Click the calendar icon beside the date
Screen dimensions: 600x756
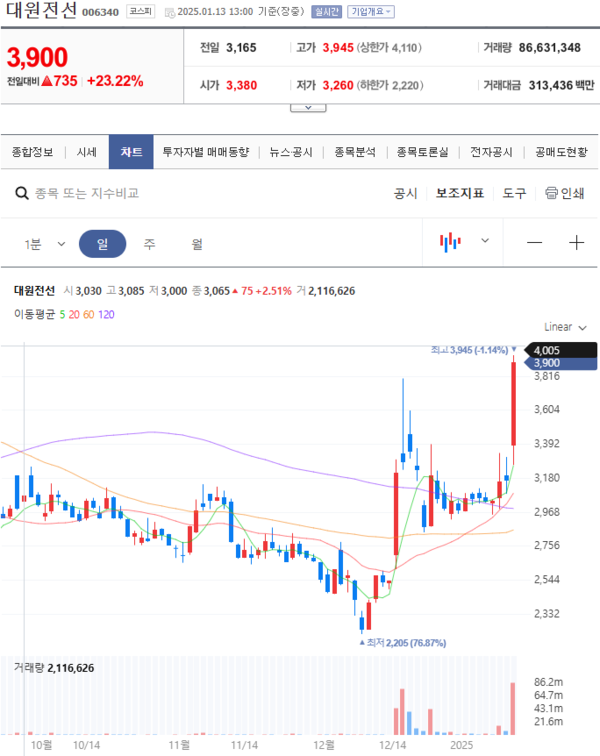point(169,13)
